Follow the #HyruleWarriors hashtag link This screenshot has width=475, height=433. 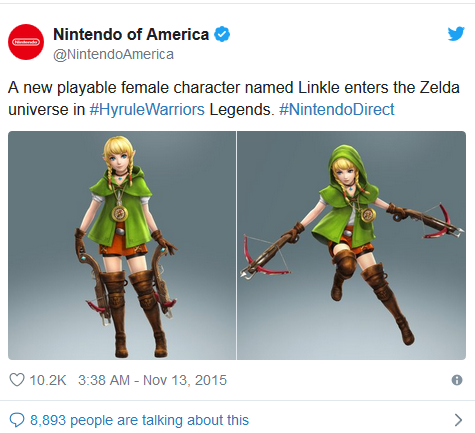147,109
